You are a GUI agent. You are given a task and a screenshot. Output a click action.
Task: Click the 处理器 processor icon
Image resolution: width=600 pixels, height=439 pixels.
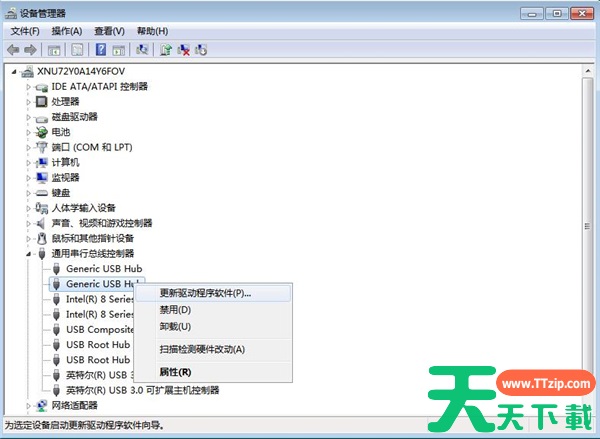41,101
